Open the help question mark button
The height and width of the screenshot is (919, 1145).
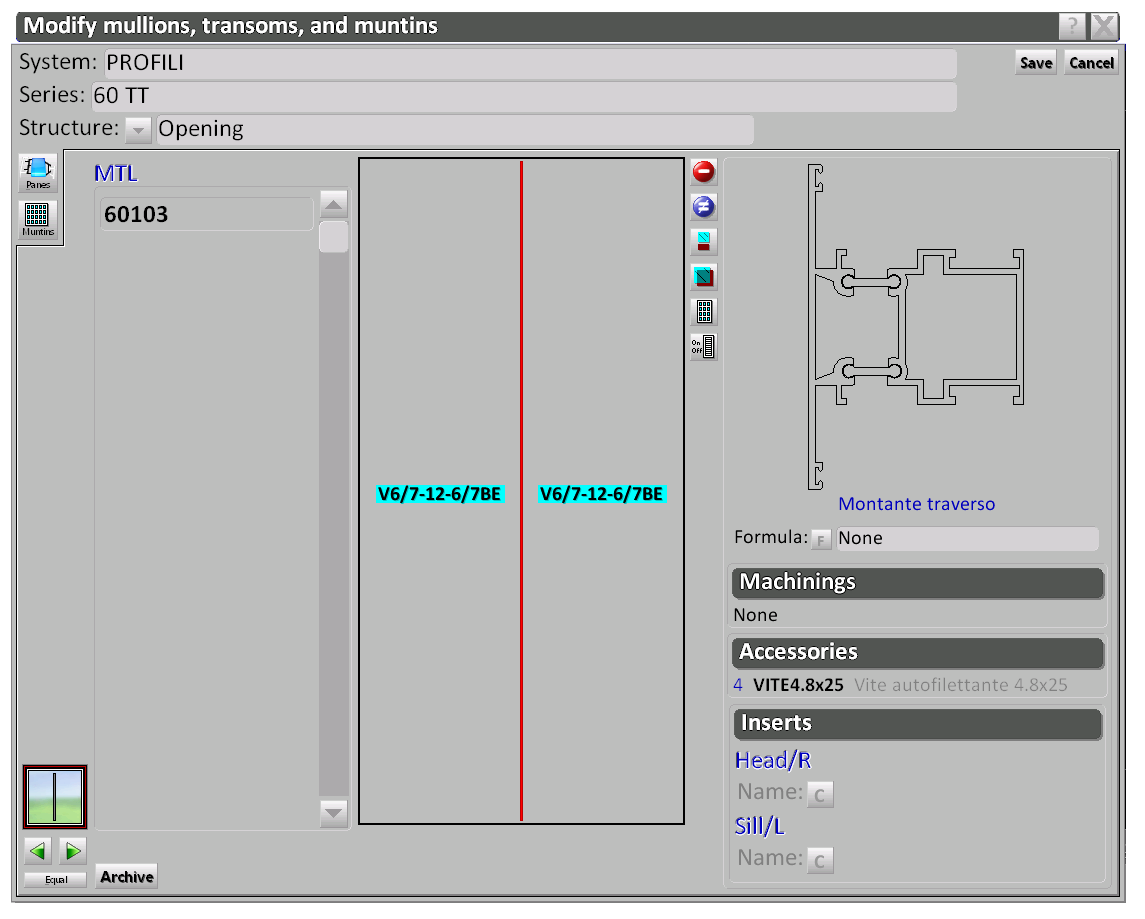pyautogui.click(x=1072, y=27)
